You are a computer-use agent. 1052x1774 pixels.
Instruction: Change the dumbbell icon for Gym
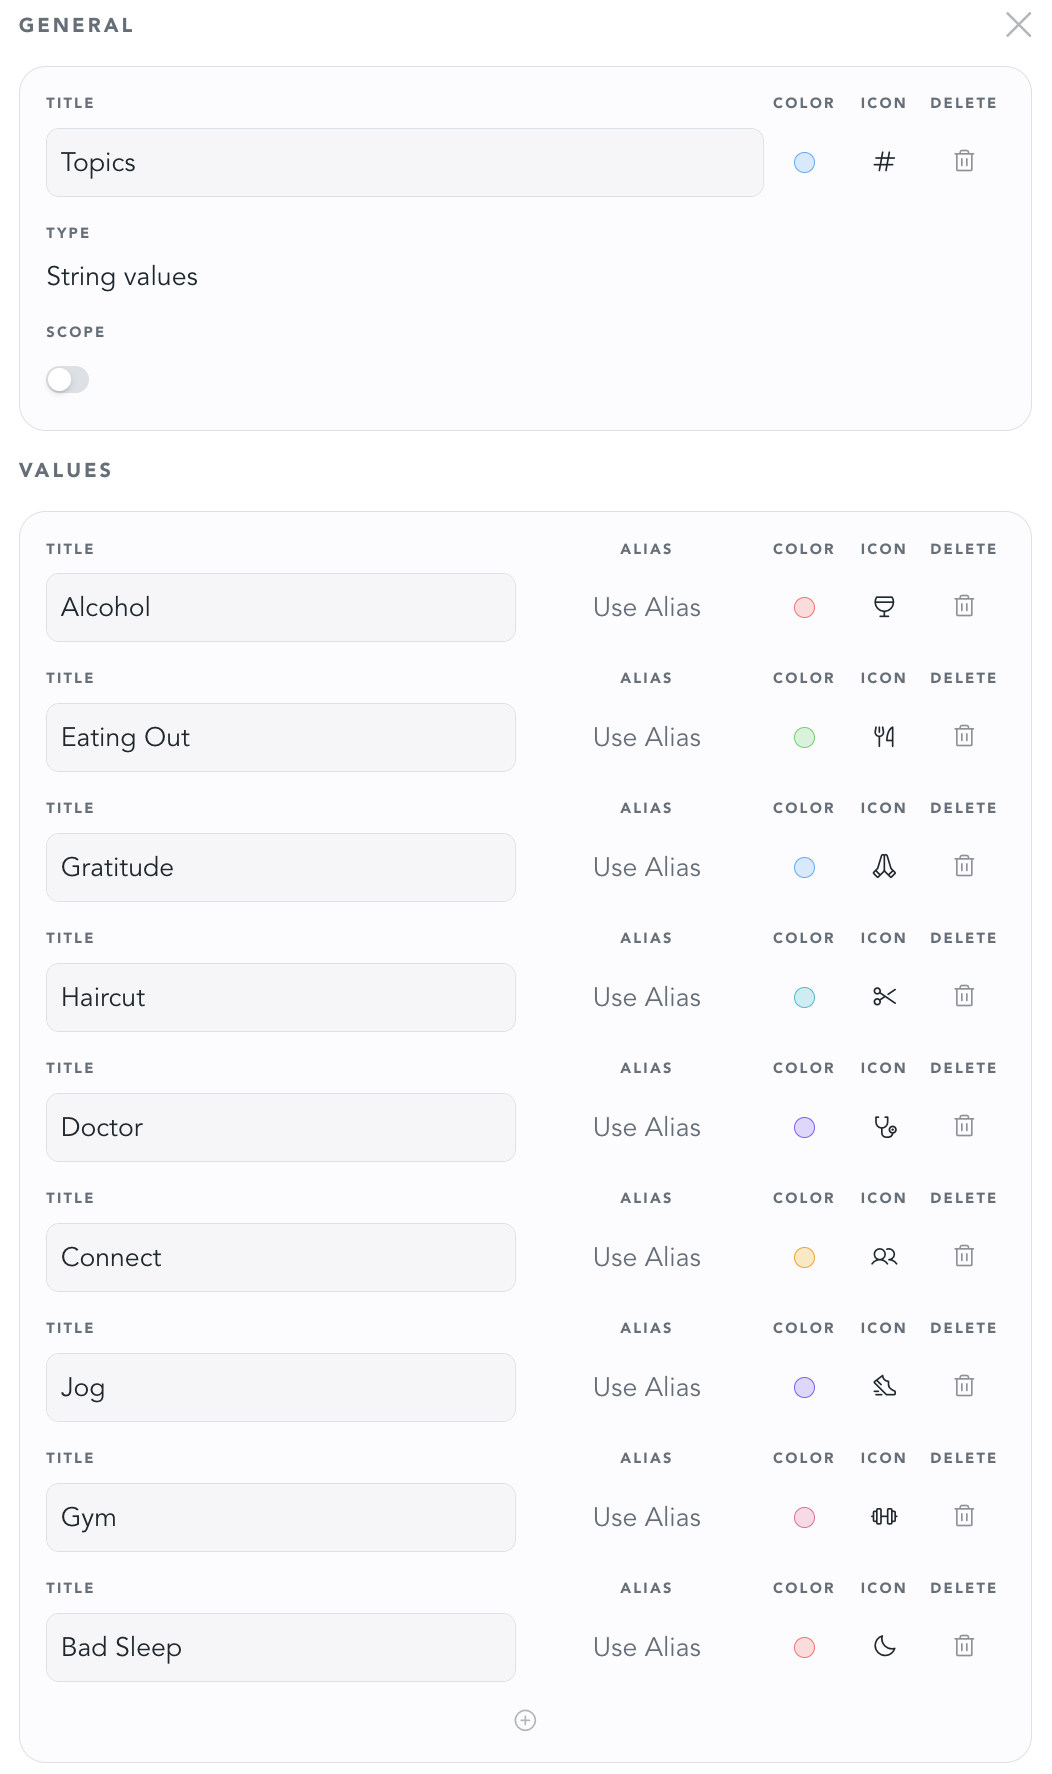884,1517
